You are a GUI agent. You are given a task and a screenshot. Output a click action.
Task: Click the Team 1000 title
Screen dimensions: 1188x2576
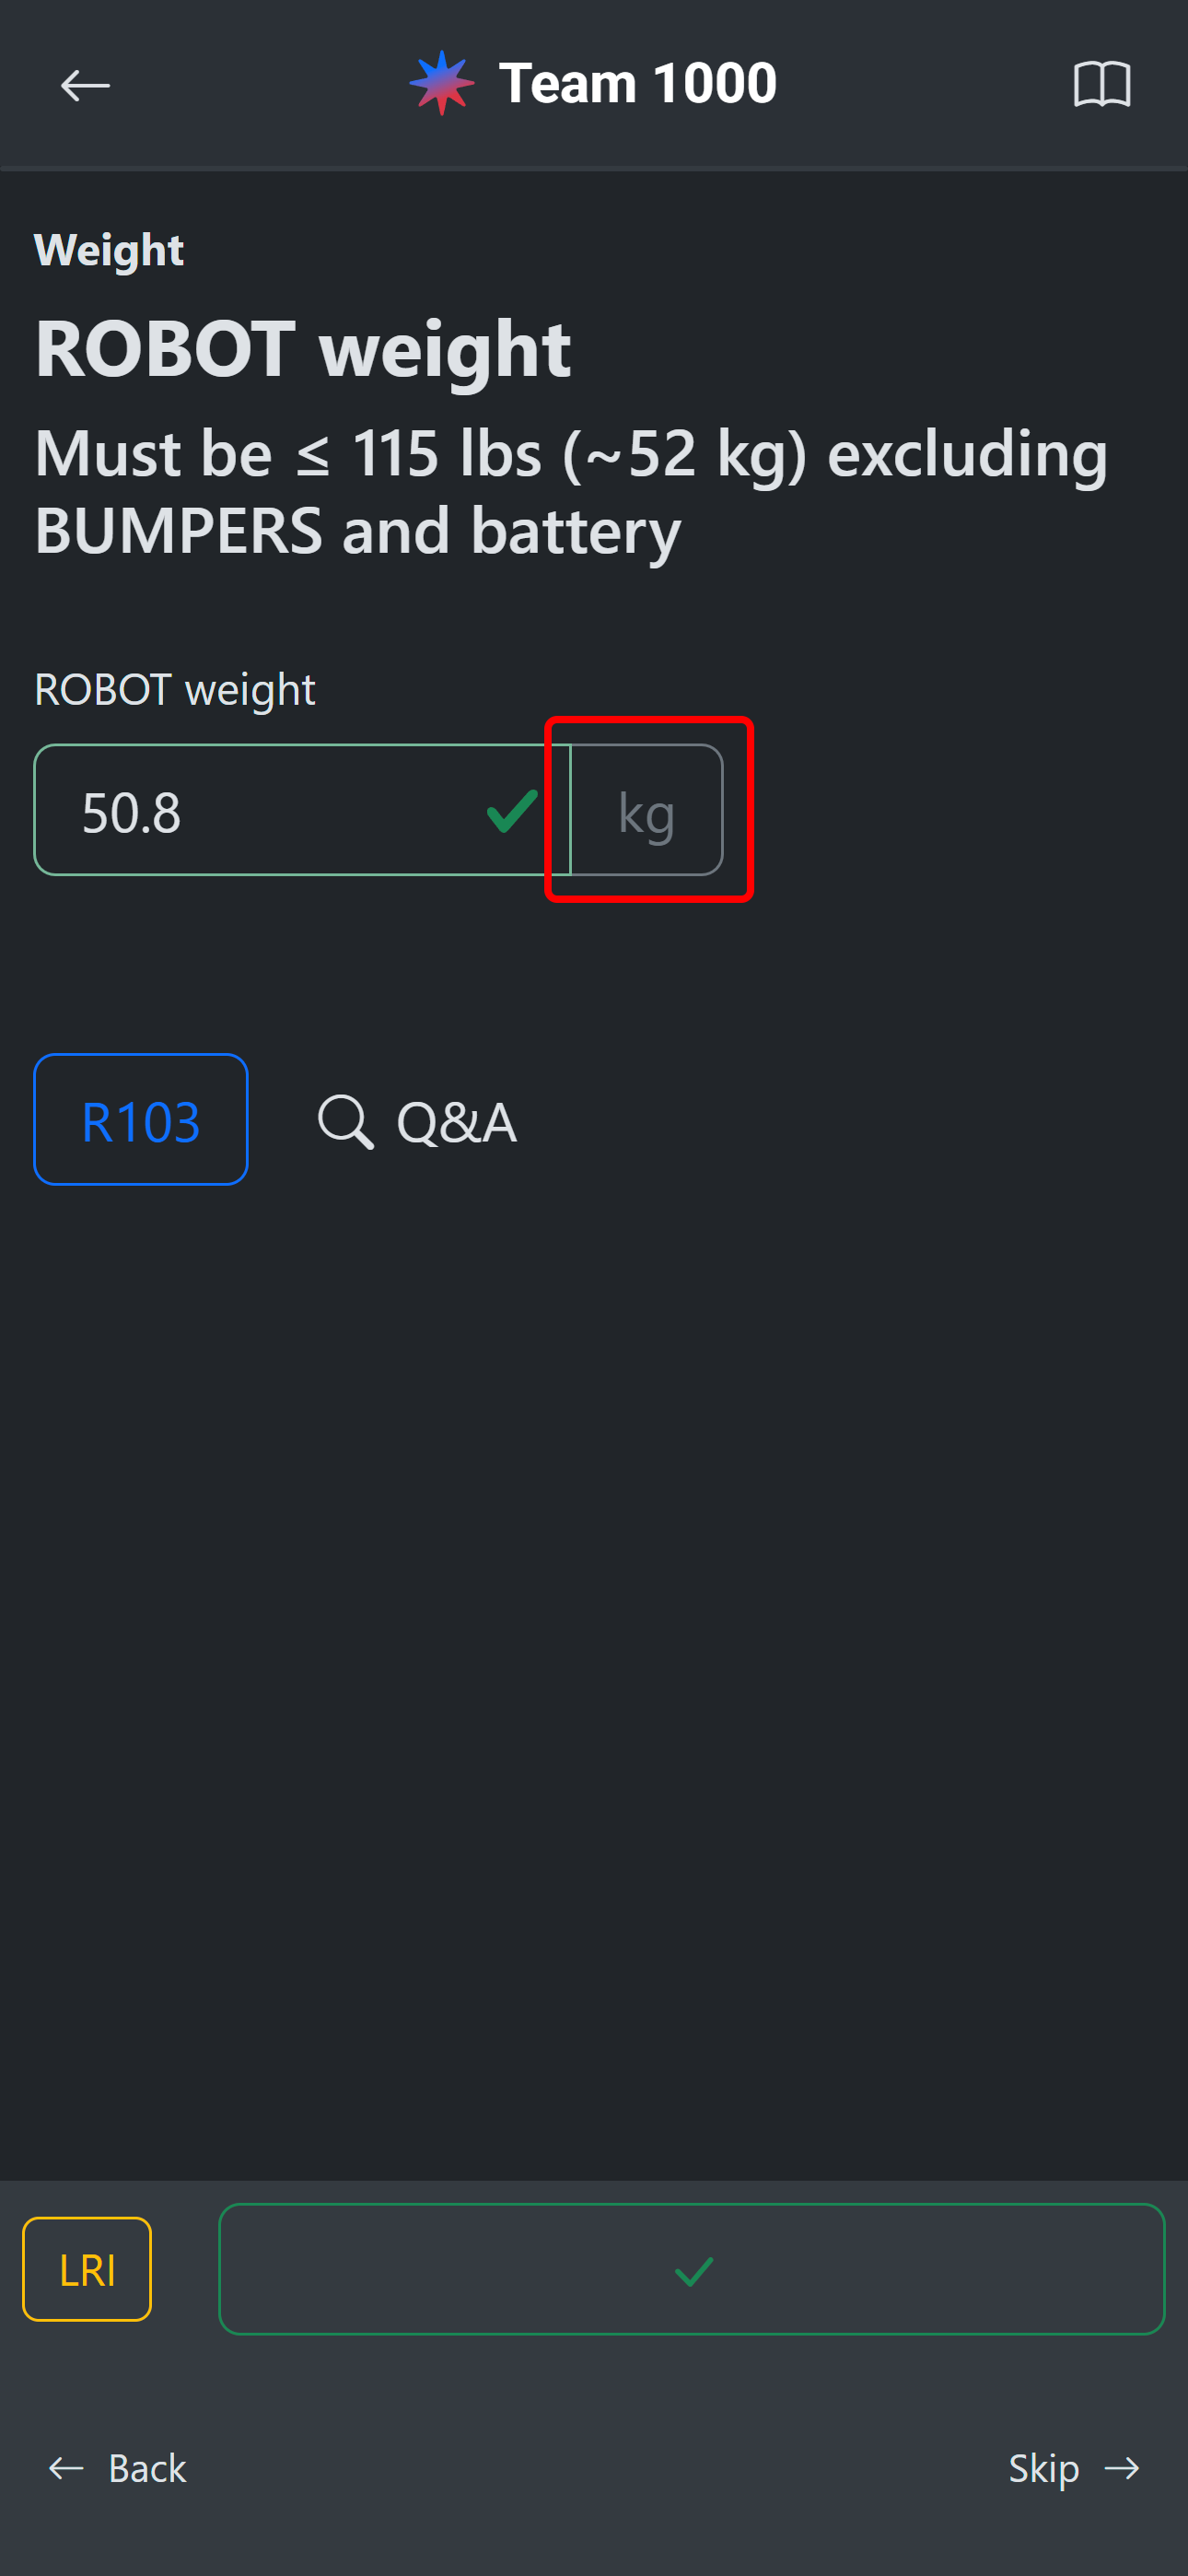point(637,83)
